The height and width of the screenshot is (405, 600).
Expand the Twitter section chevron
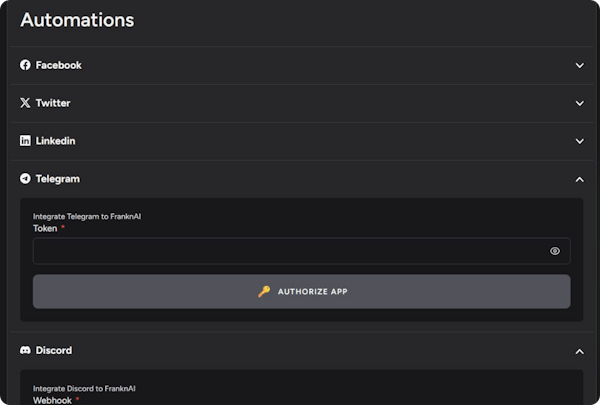[579, 103]
